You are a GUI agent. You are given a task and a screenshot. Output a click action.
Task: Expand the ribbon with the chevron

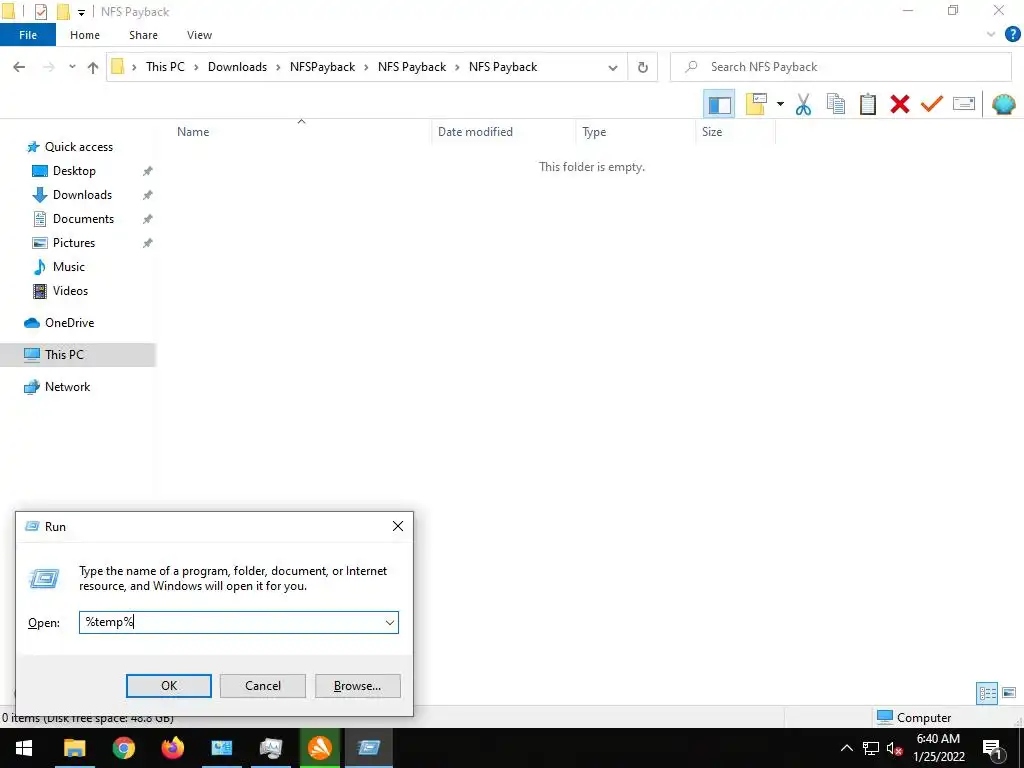pos(991,35)
